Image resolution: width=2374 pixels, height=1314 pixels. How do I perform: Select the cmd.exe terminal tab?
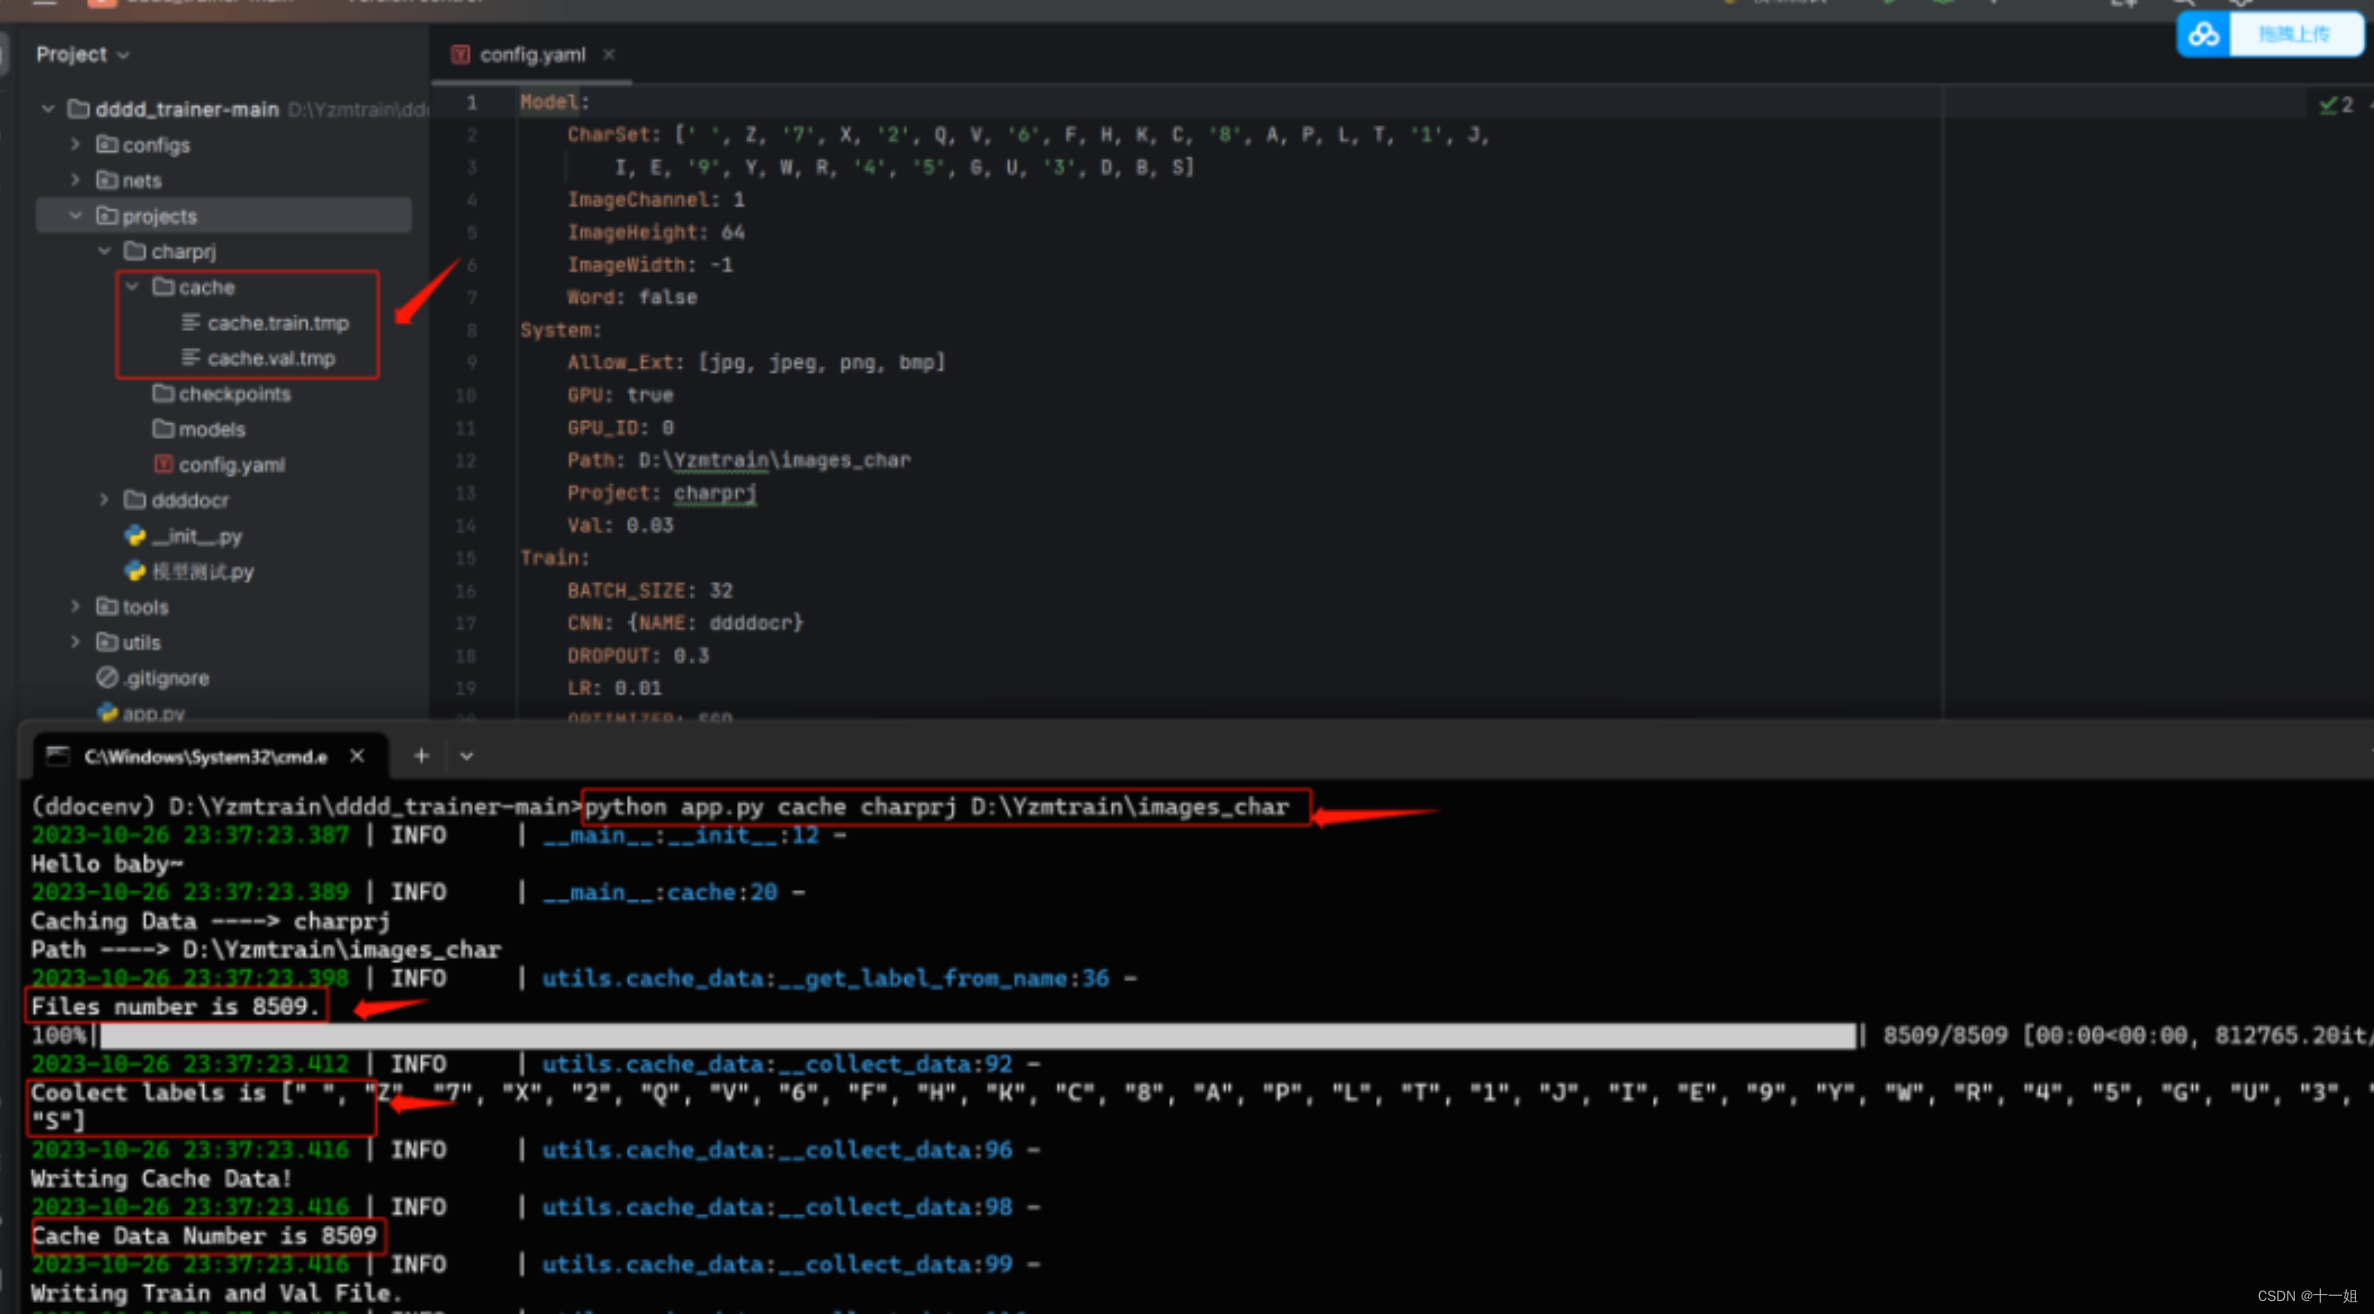[x=205, y=756]
